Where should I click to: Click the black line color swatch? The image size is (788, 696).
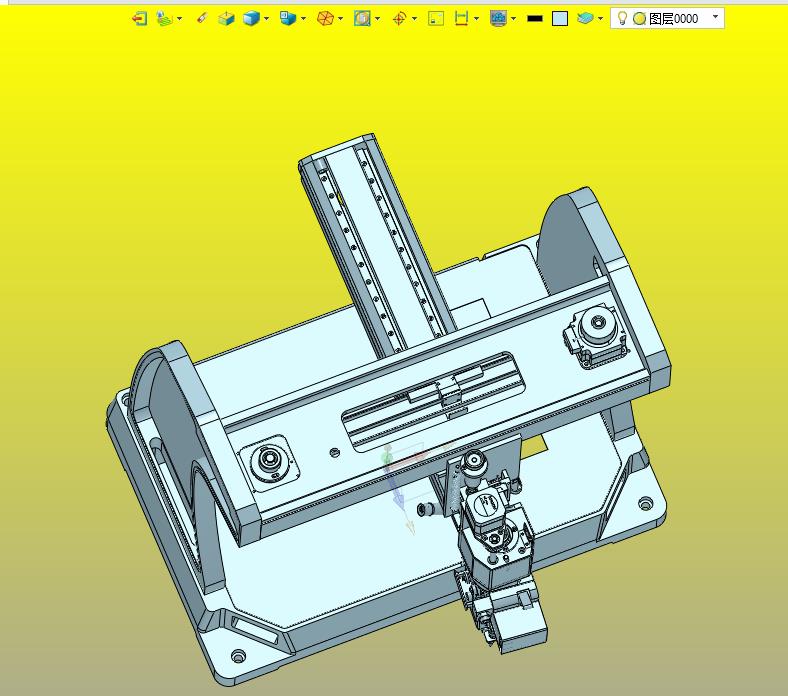(535, 19)
